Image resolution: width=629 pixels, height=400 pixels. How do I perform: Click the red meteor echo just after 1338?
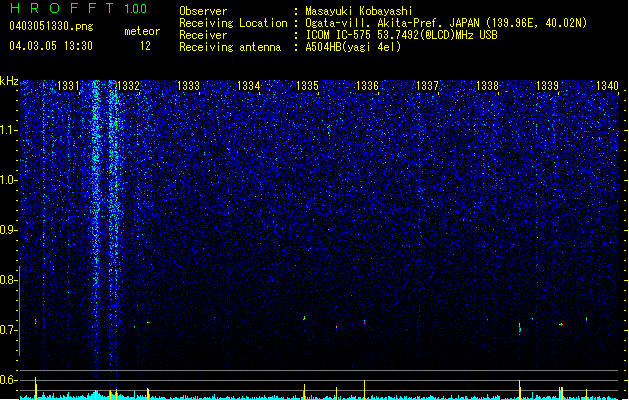click(x=520, y=329)
